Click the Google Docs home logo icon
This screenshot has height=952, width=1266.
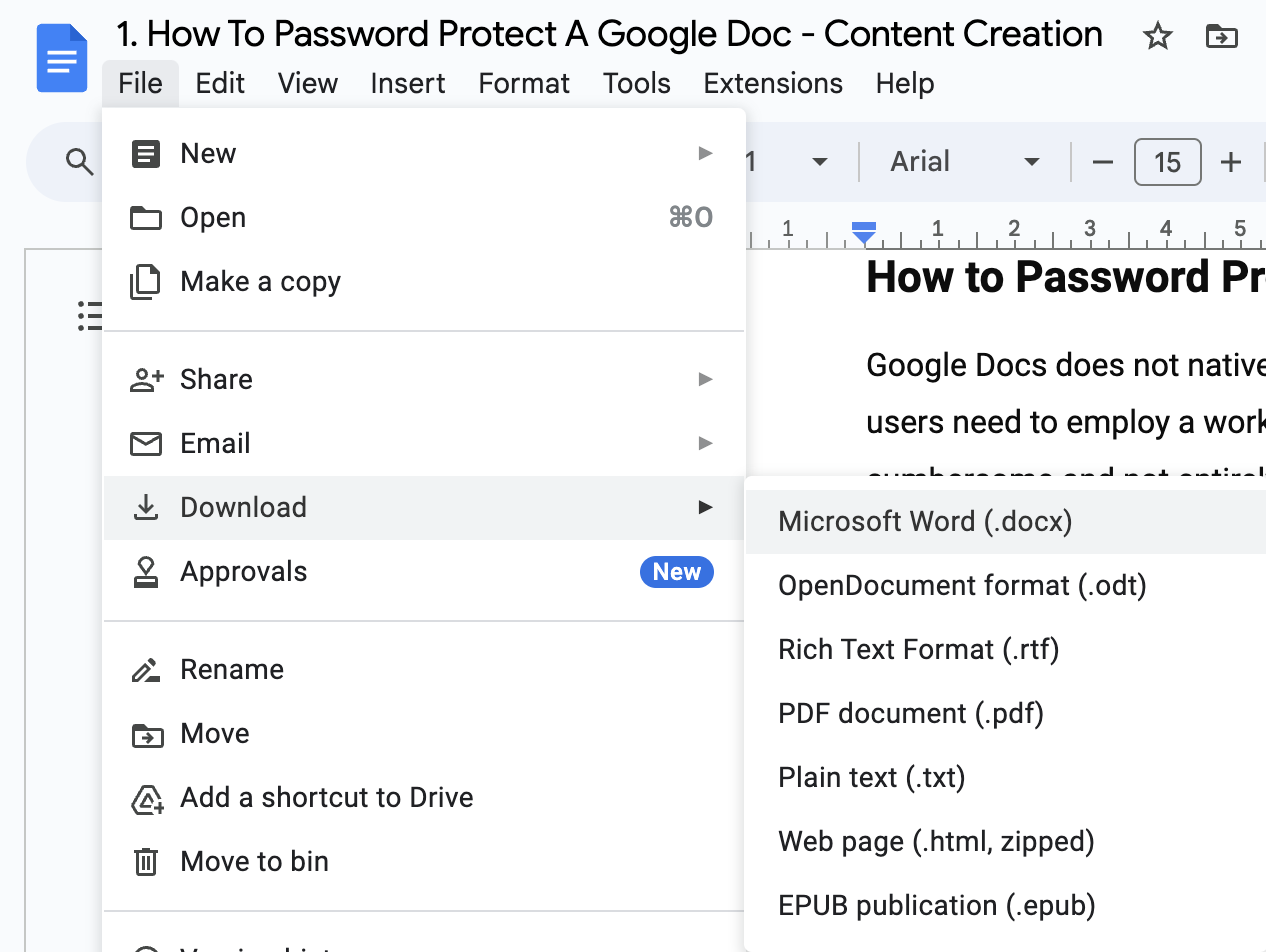point(62,58)
